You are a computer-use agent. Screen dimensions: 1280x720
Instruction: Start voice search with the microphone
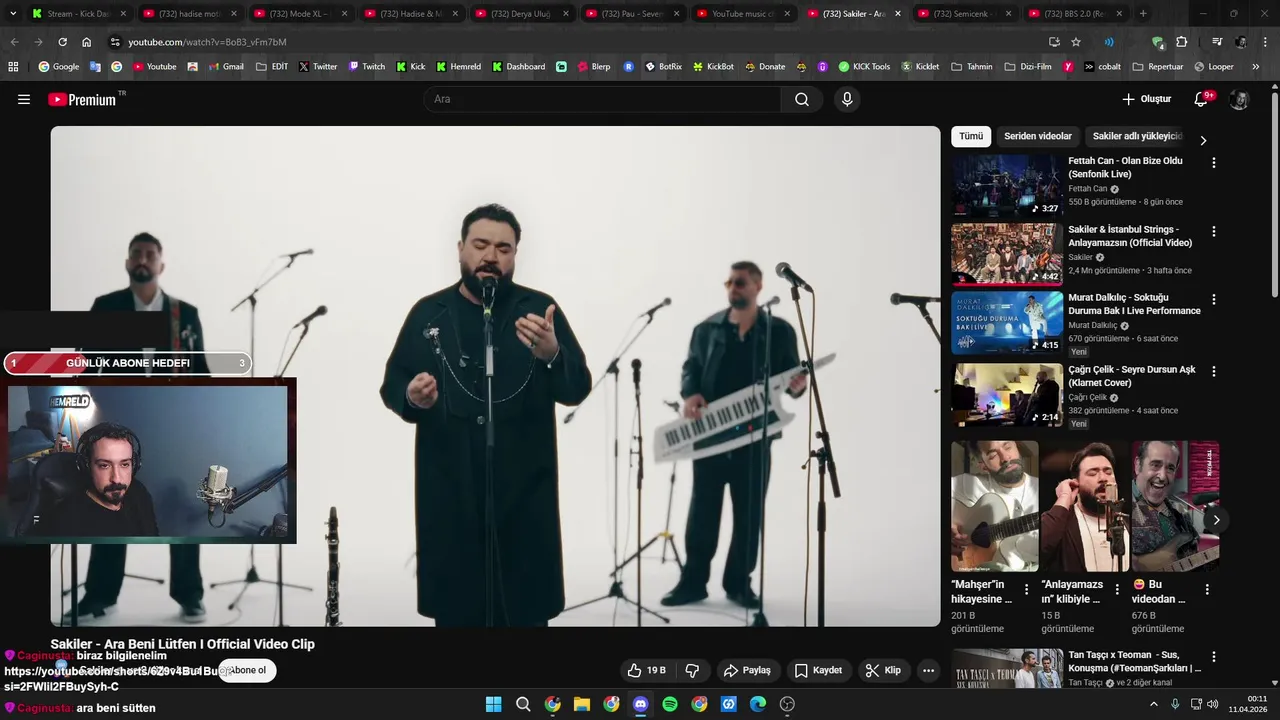point(847,99)
